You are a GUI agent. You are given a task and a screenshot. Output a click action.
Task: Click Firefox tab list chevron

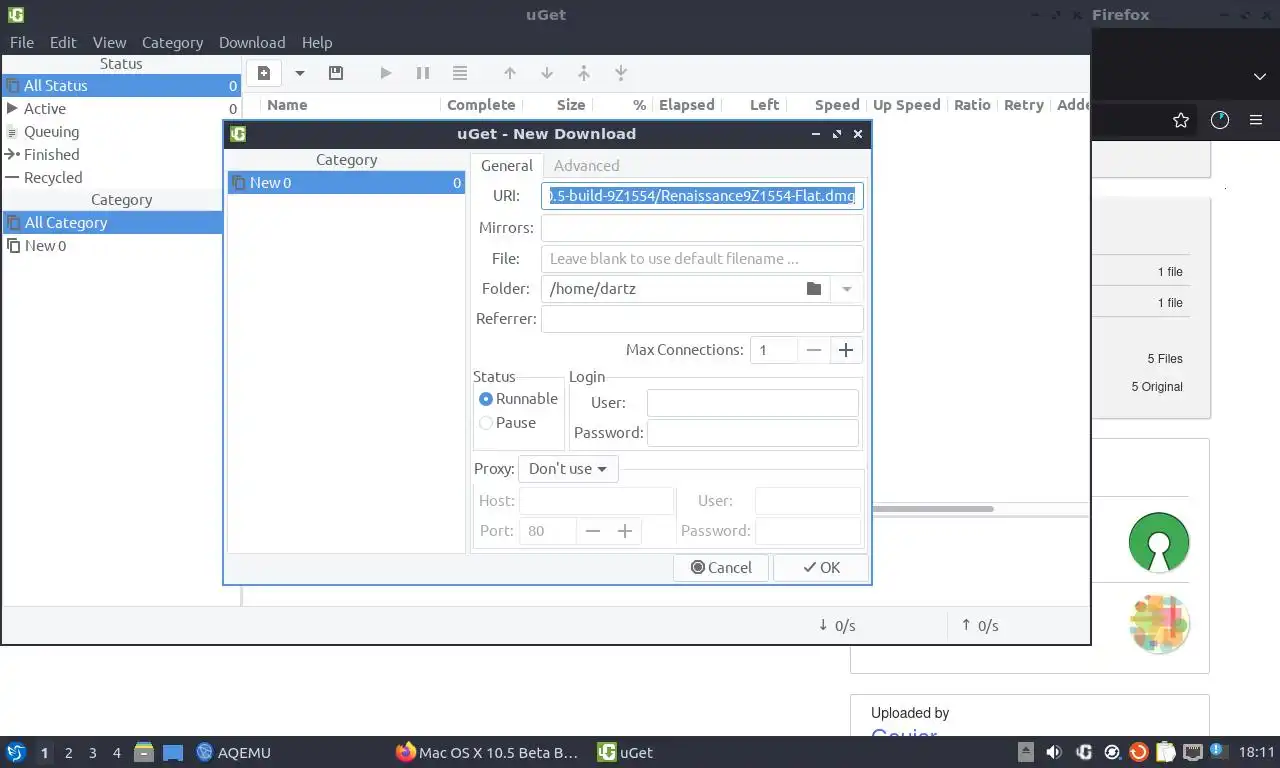(x=1260, y=76)
